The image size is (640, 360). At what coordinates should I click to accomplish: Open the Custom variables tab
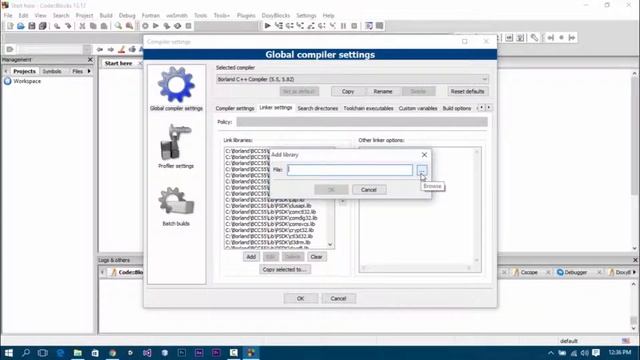click(x=418, y=108)
